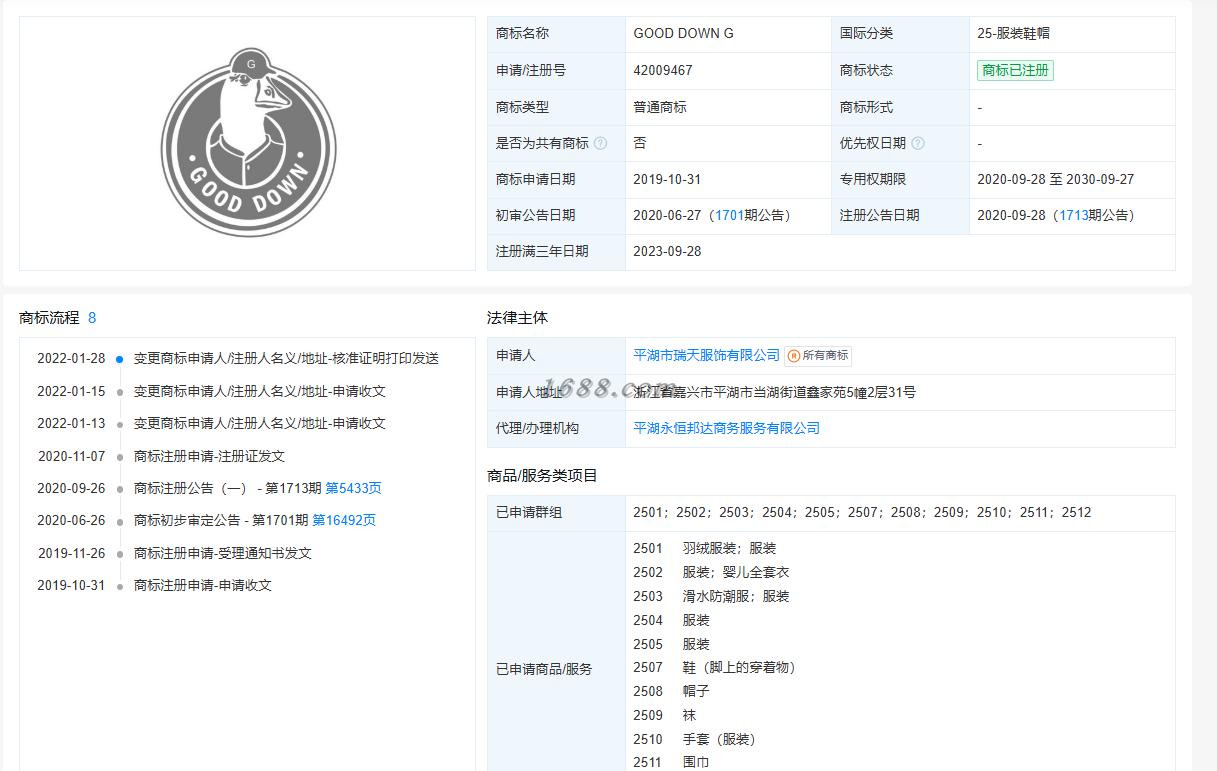
Task: Click the 2023-09-28 three-year date value
Action: coord(668,251)
